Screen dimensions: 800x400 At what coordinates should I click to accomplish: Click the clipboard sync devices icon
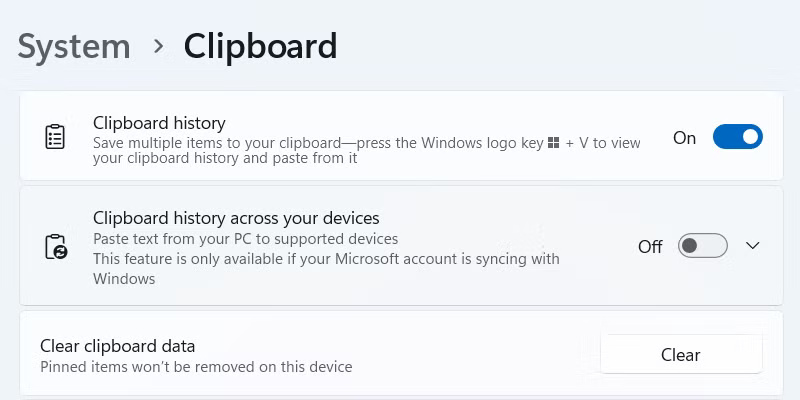[x=55, y=247]
